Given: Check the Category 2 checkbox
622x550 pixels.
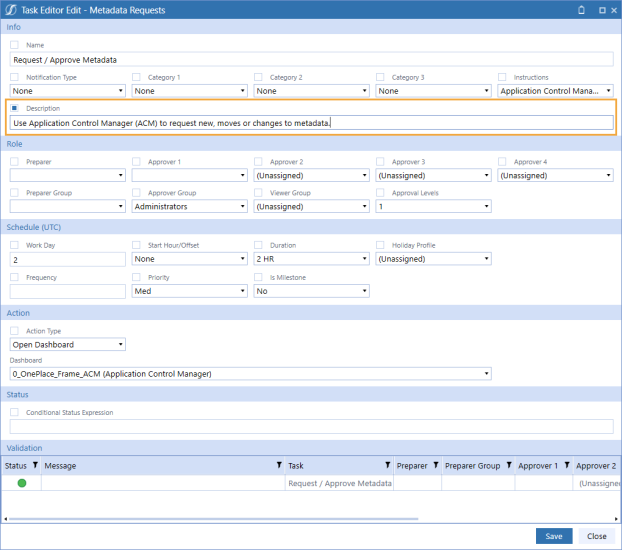Looking at the screenshot, I should [x=258, y=77].
